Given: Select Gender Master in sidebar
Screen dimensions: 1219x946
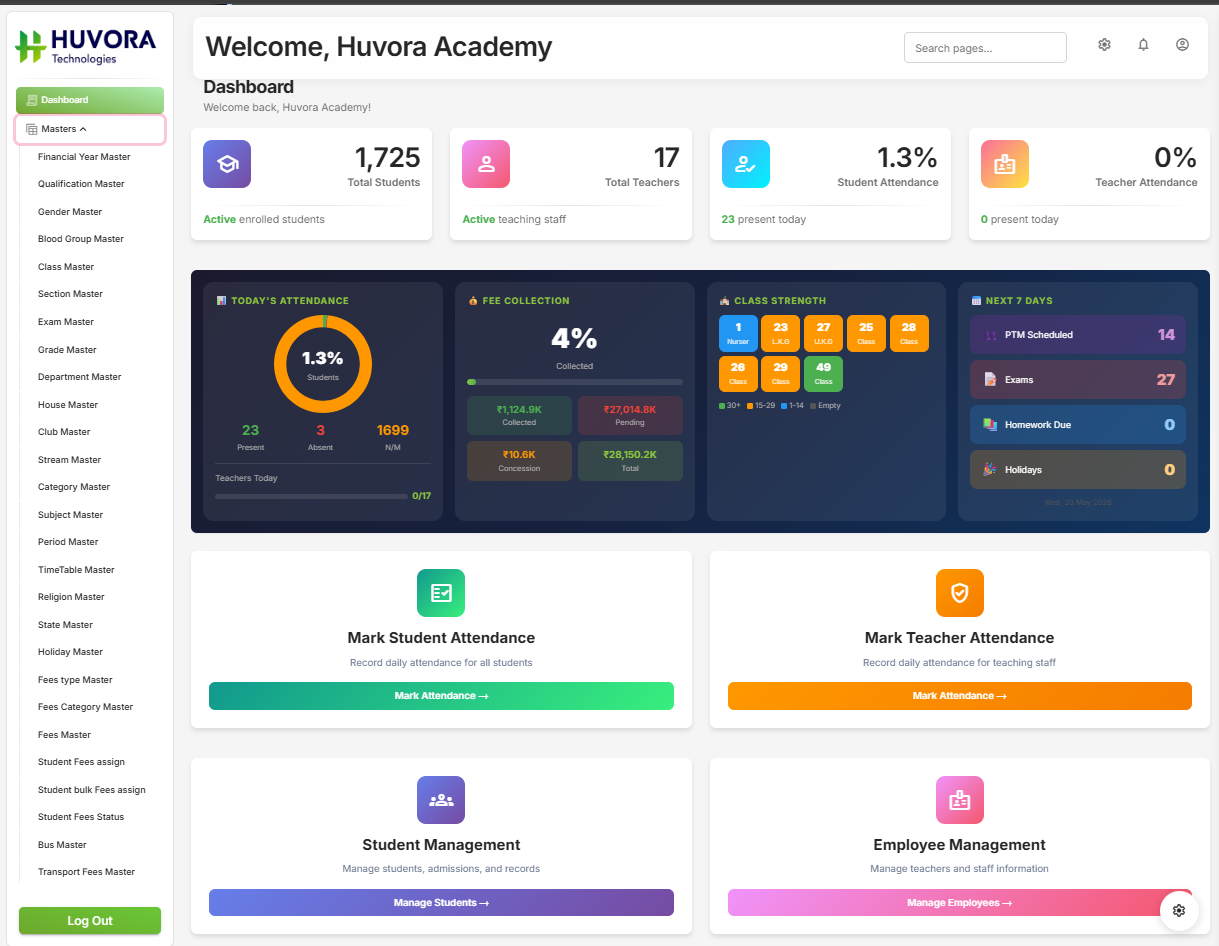Looking at the screenshot, I should (x=70, y=212).
